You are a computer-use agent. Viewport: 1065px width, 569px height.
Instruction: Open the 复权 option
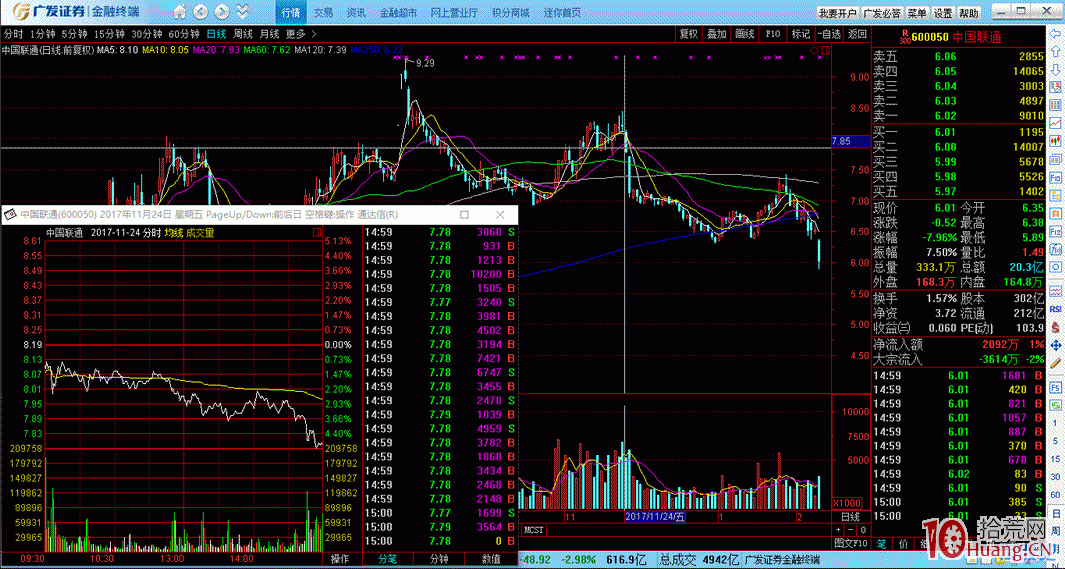point(689,33)
